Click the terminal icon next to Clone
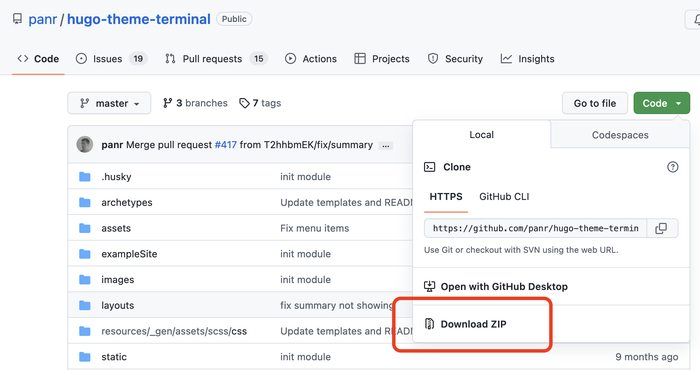 [x=429, y=167]
